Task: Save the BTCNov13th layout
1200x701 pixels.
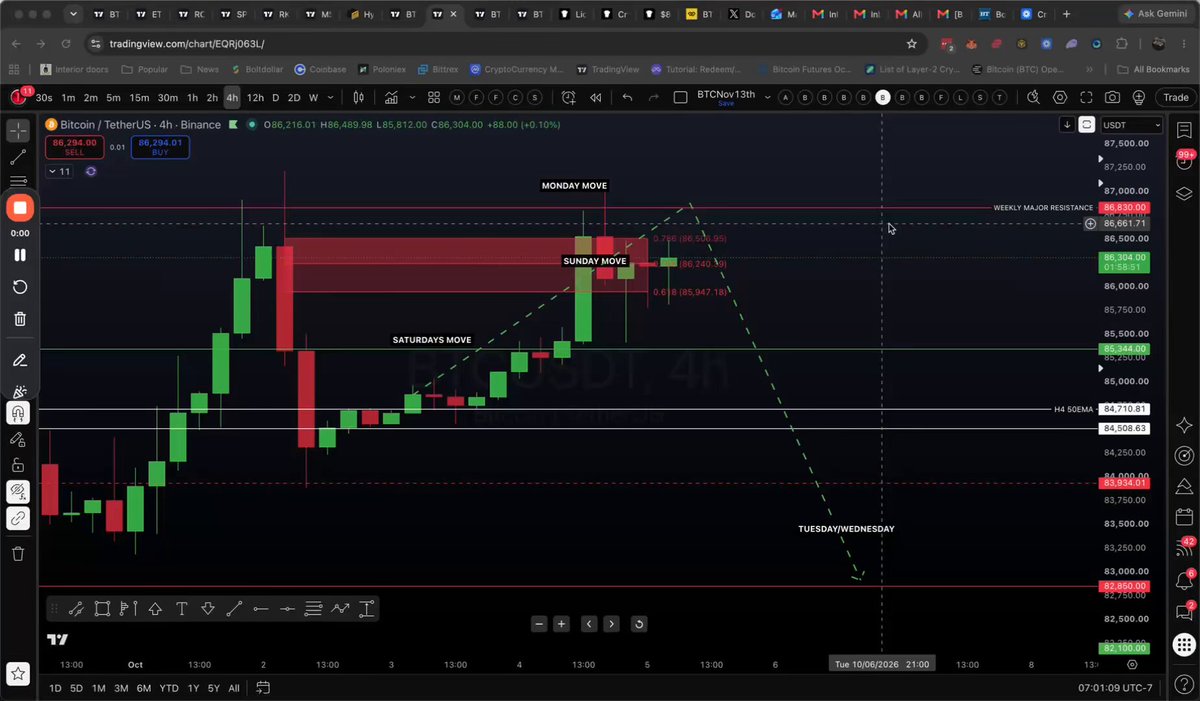Action: coord(726,104)
